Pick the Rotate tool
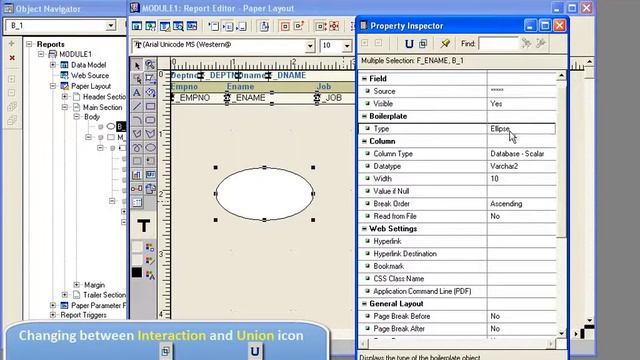Image resolution: width=640 pixels, height=360 pixels. tap(150, 93)
